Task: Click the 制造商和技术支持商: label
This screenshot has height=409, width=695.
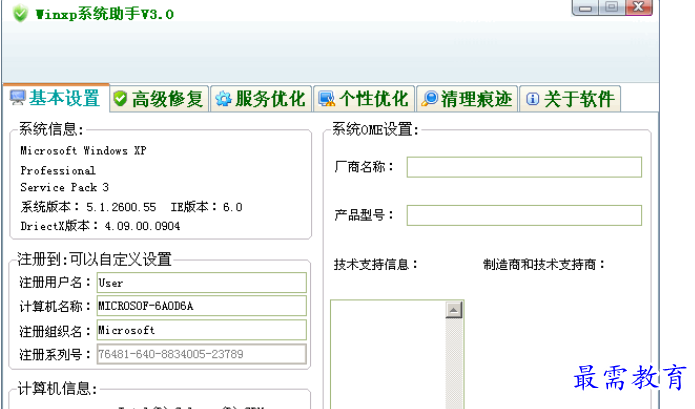Action: (x=544, y=265)
